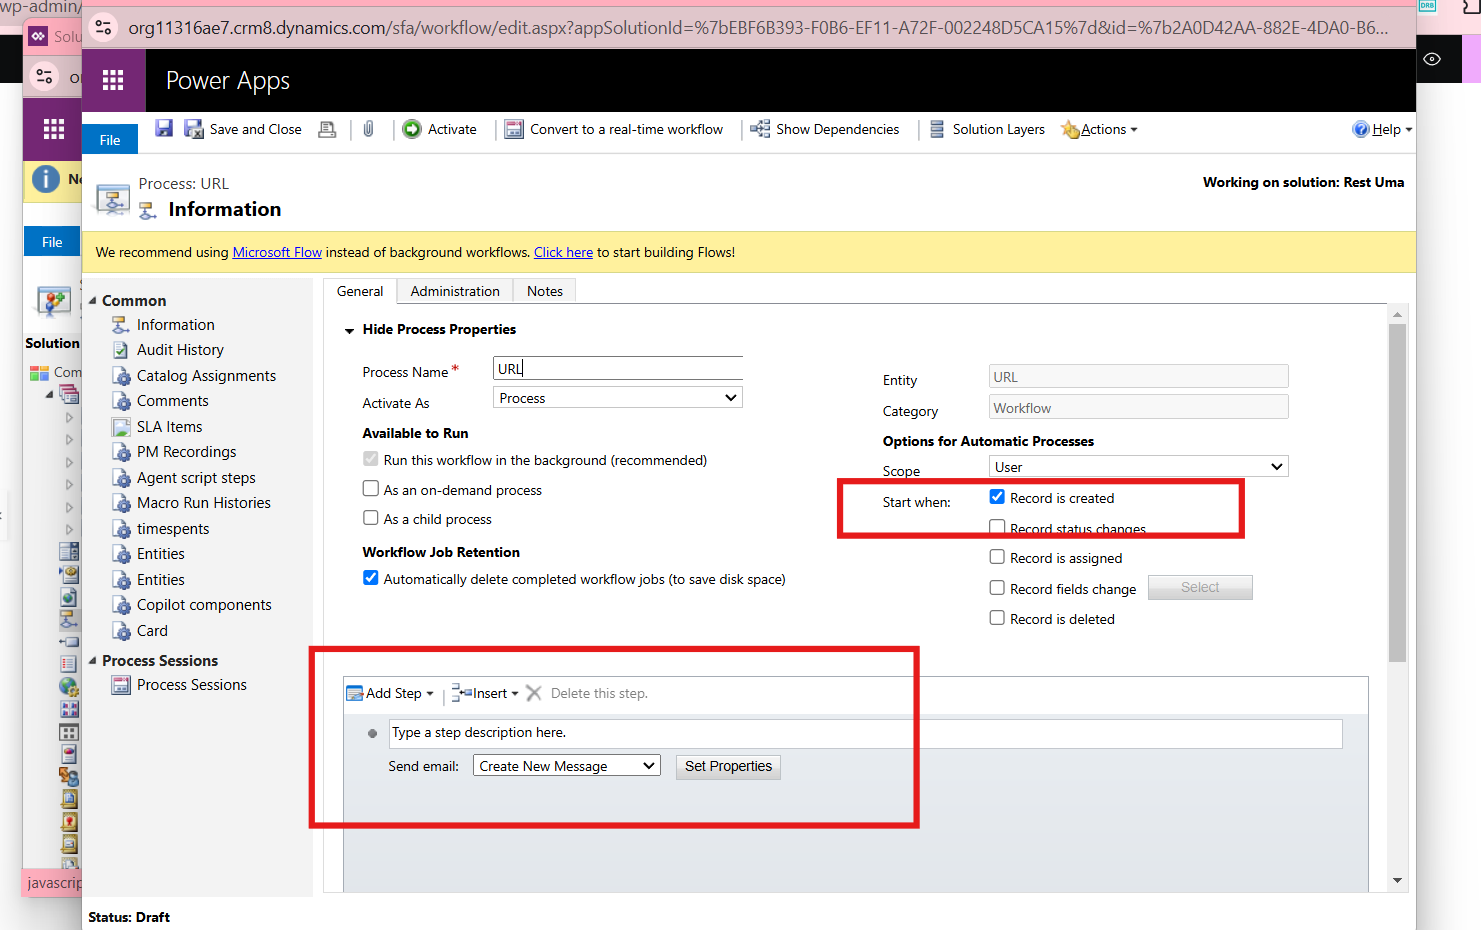
Task: Follow the Click here link
Action: point(563,252)
